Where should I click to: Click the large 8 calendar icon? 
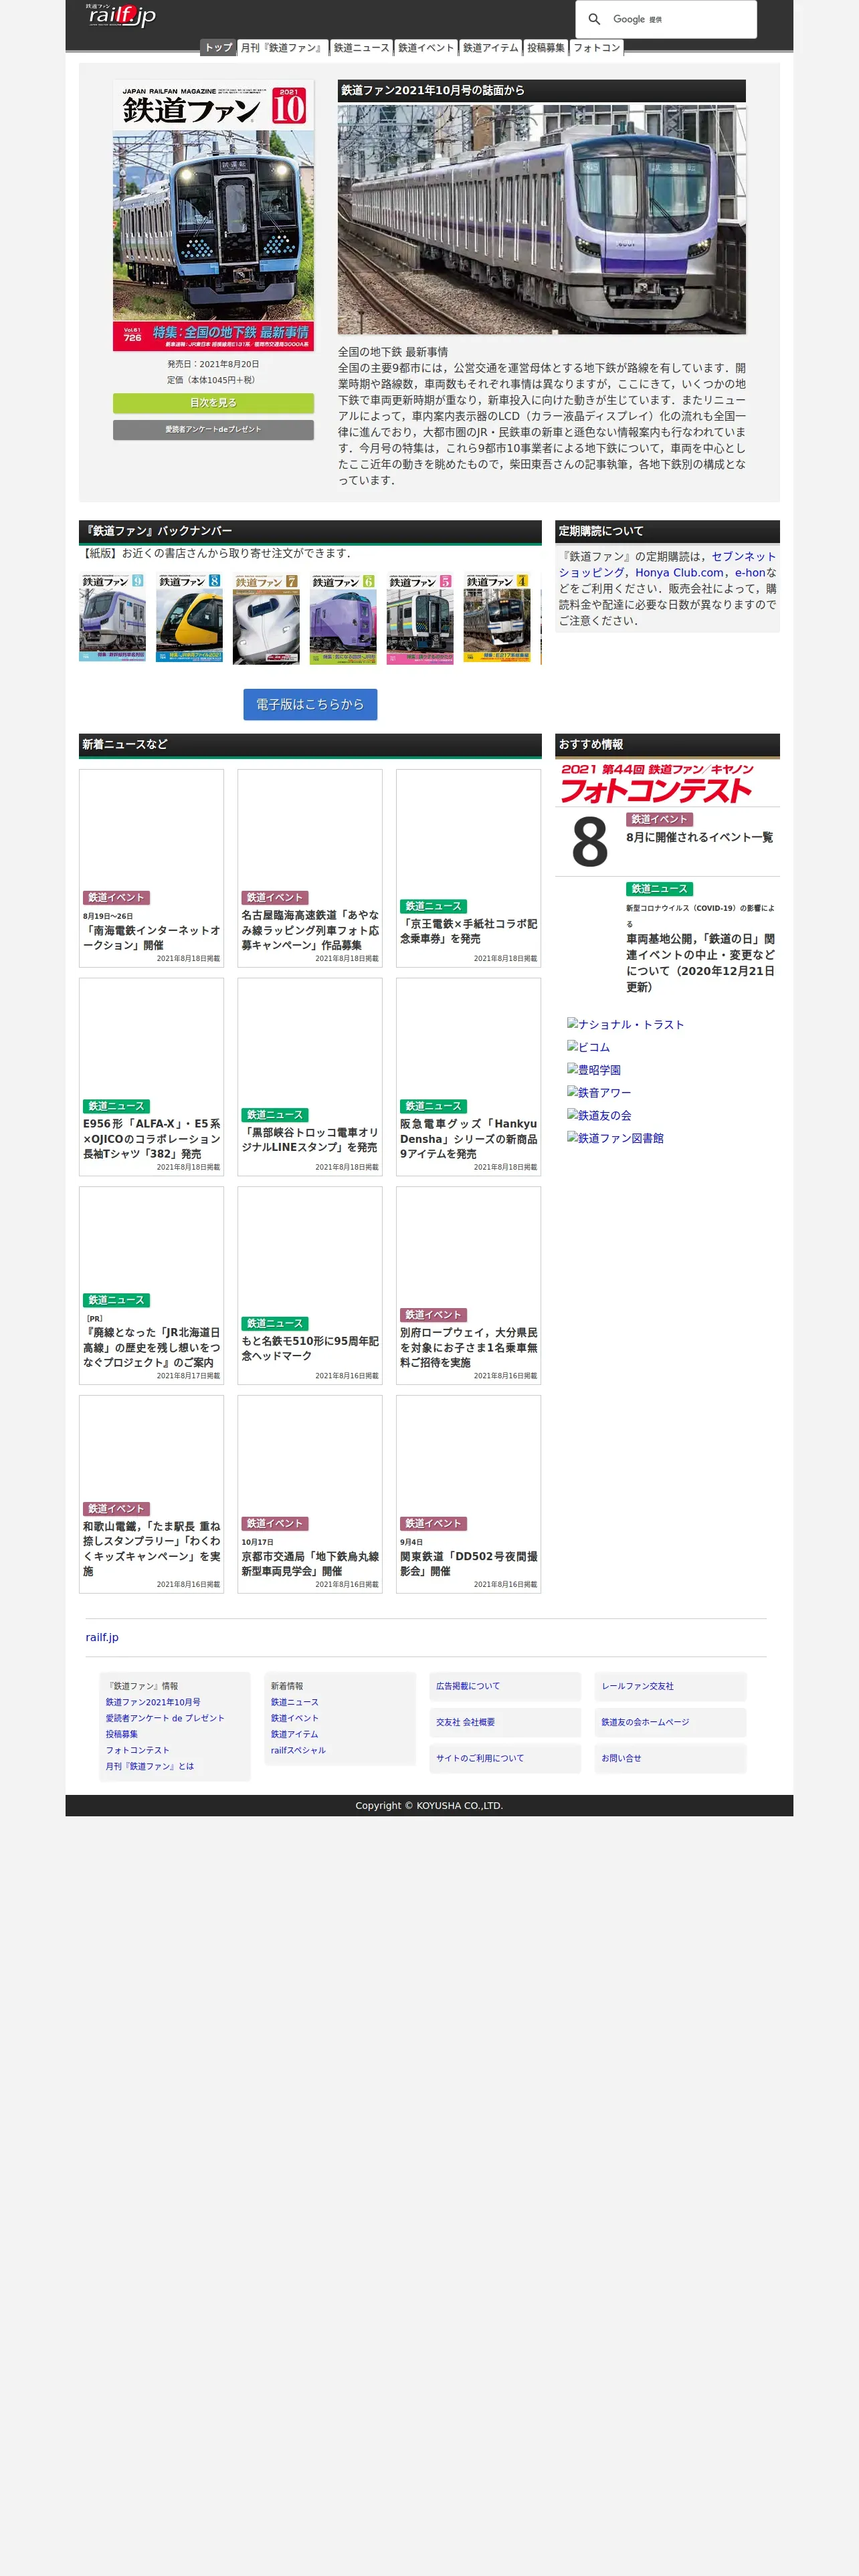589,841
